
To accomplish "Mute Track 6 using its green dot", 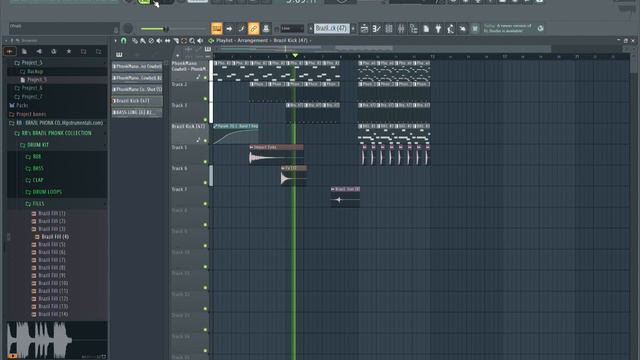I will (x=205, y=183).
